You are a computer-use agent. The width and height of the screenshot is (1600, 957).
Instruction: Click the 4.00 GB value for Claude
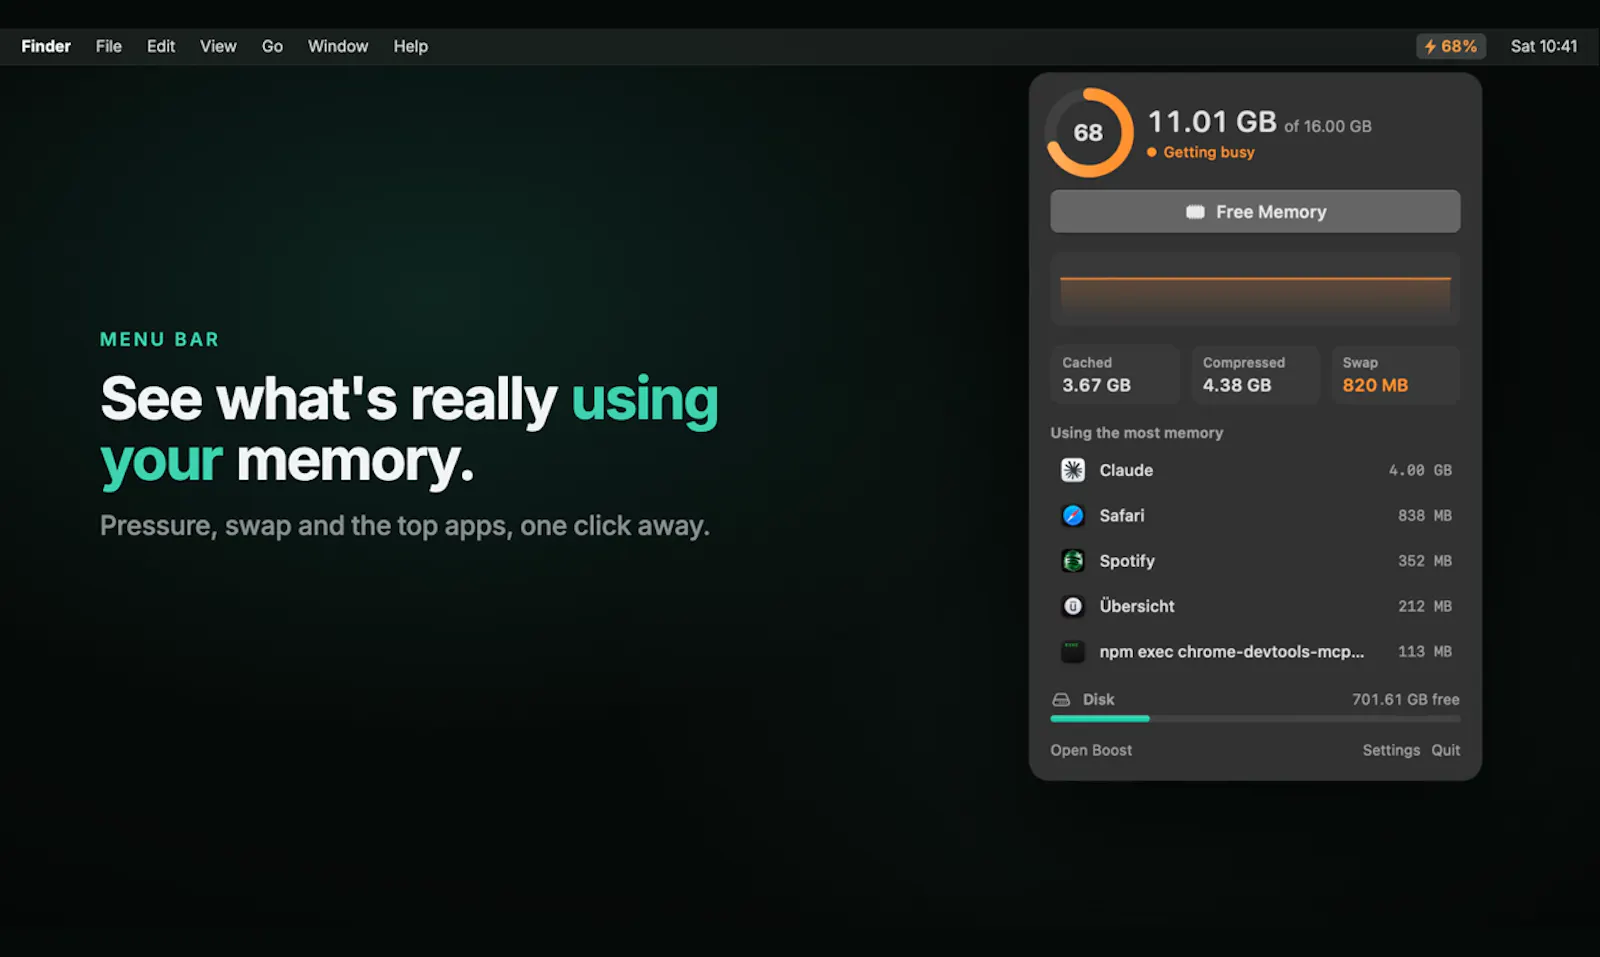(1420, 470)
